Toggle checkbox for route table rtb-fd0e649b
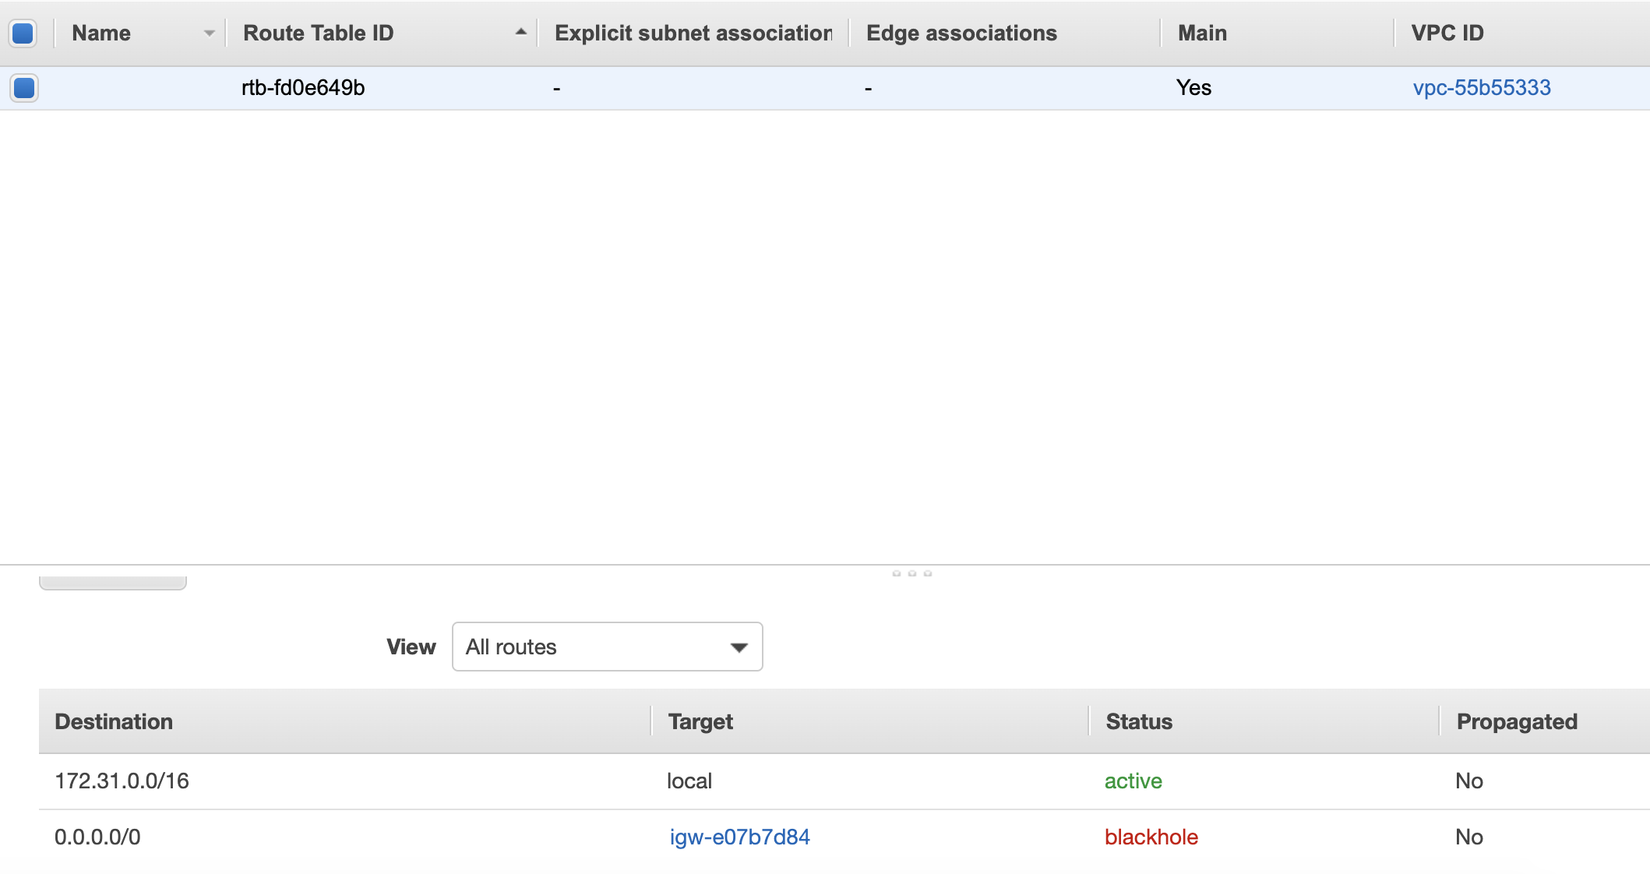 click(24, 88)
